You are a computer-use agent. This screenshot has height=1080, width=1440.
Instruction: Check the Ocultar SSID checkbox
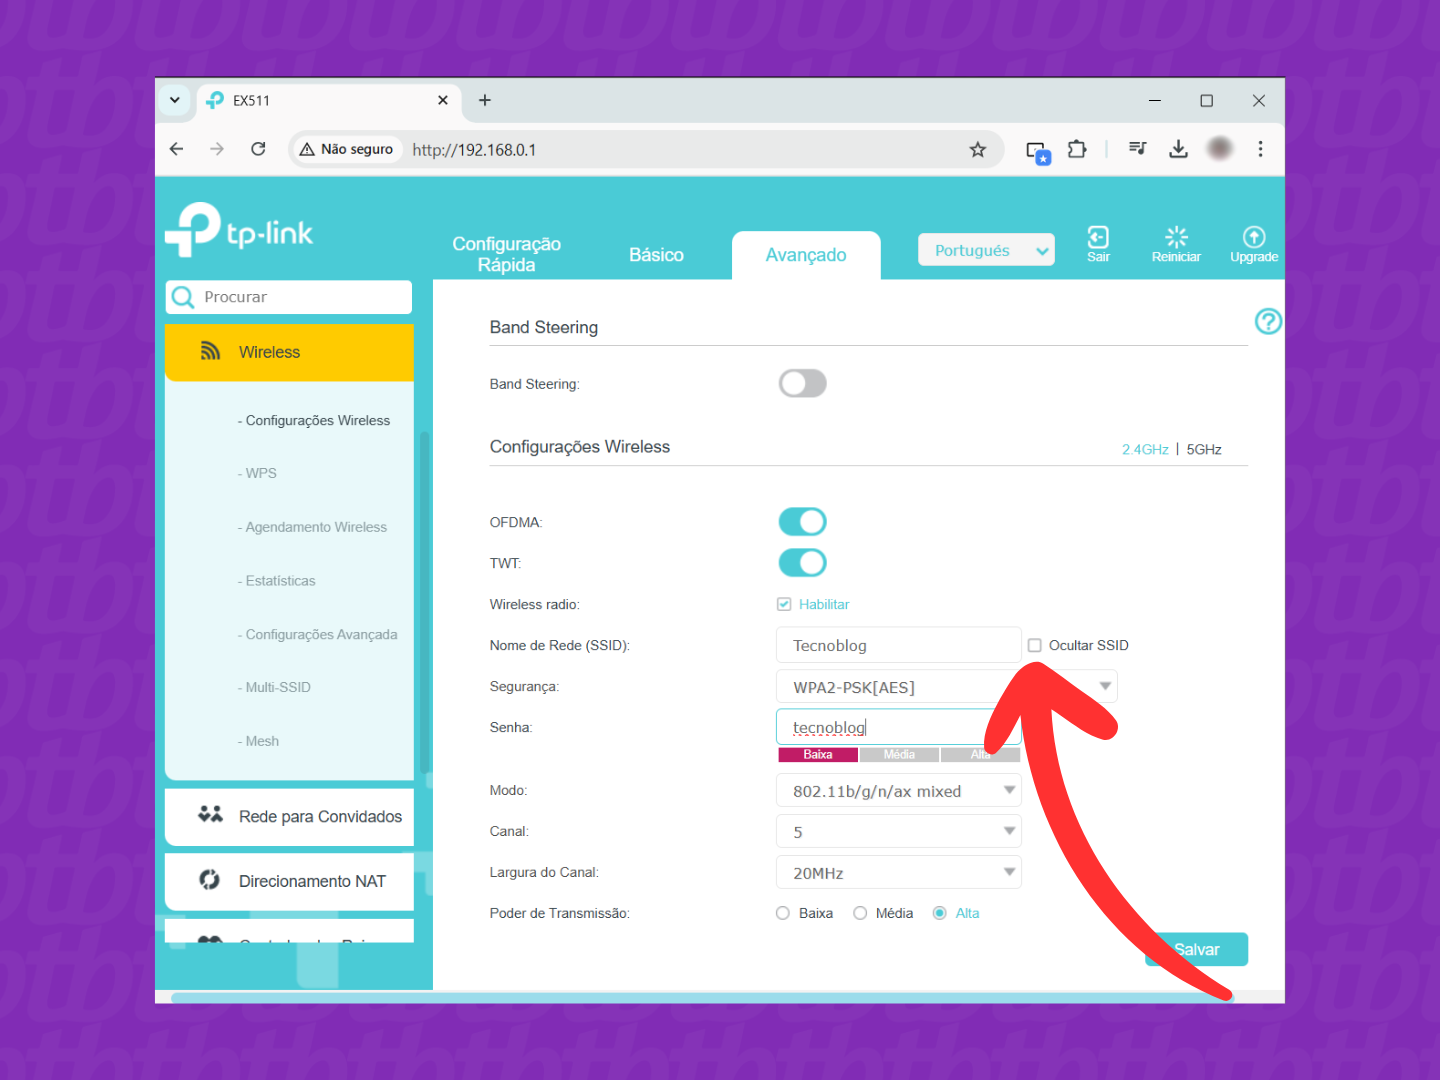[1035, 646]
